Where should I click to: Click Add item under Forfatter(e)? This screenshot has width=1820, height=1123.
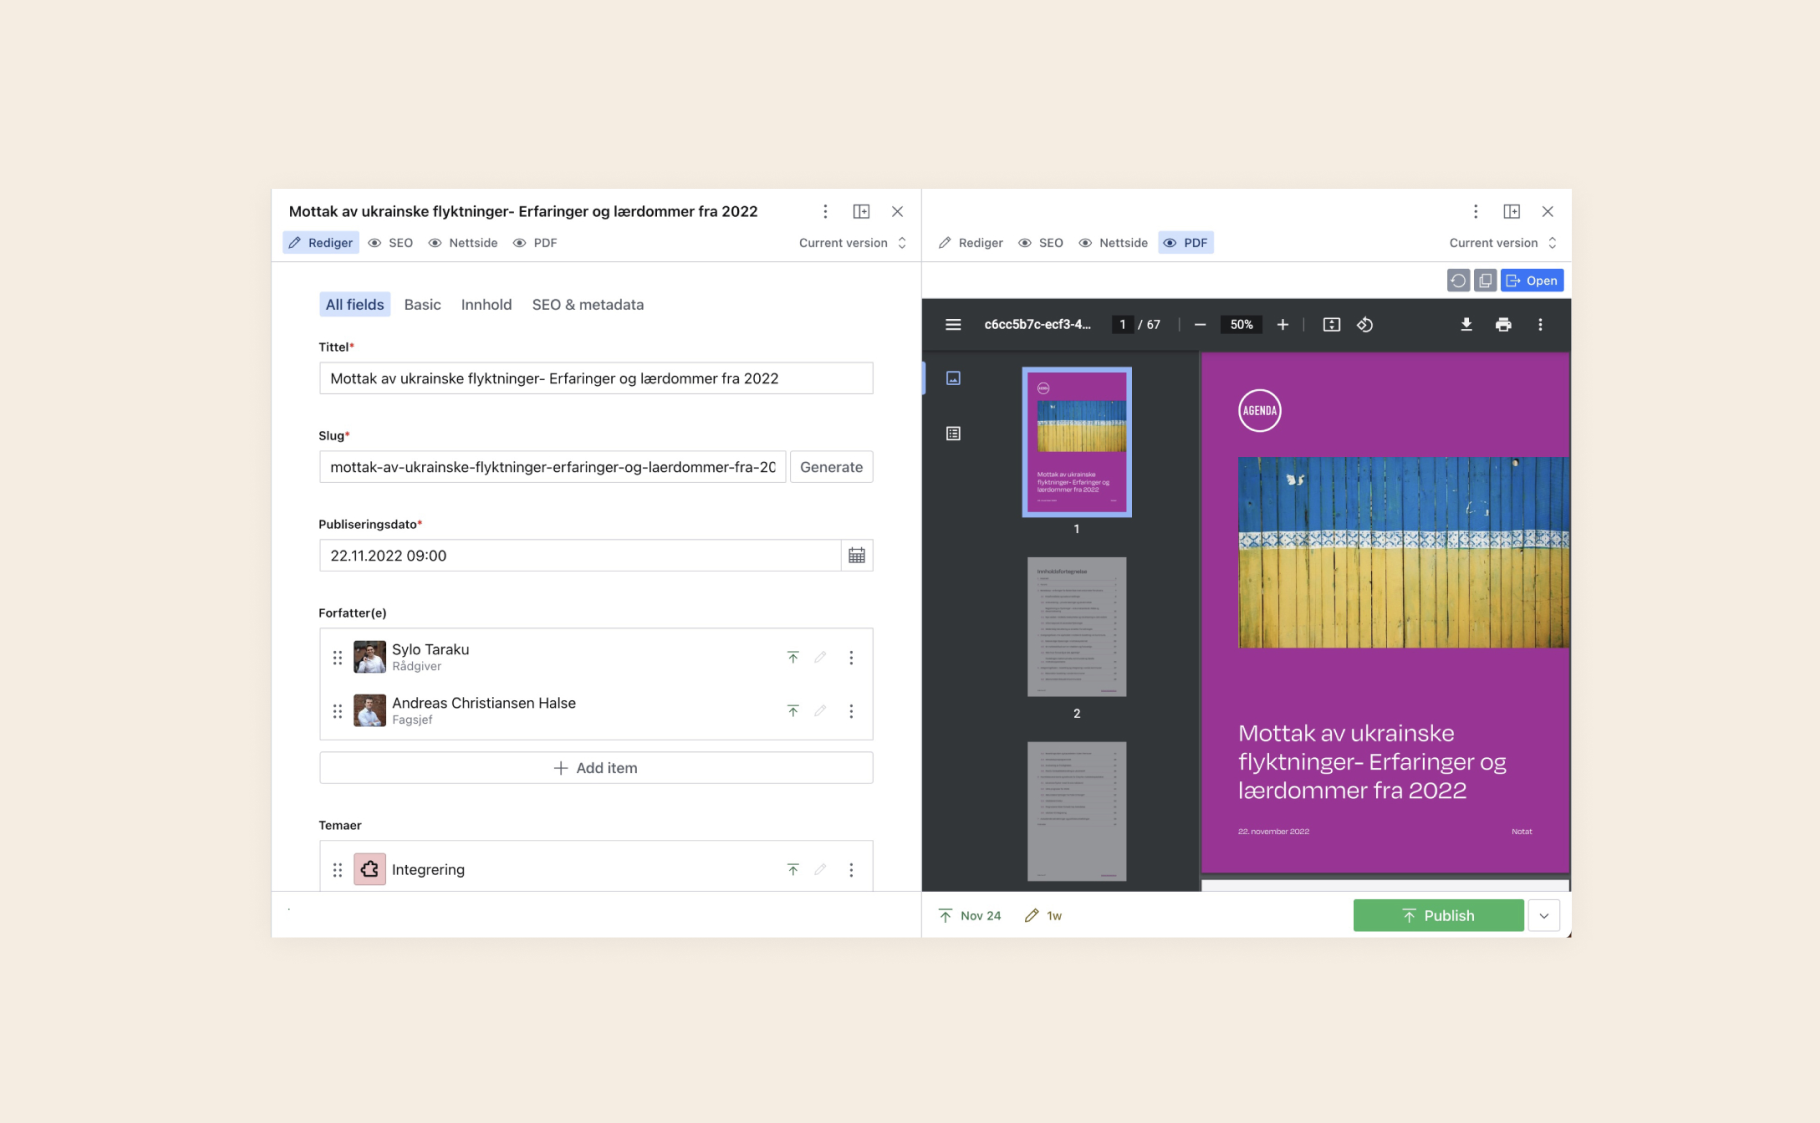click(596, 768)
